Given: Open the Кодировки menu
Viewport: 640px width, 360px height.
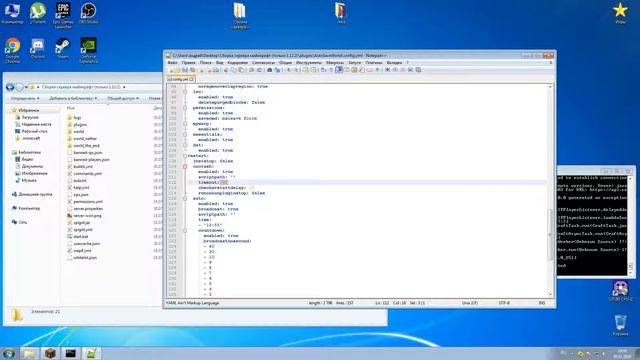Looking at the screenshot, I should point(238,63).
